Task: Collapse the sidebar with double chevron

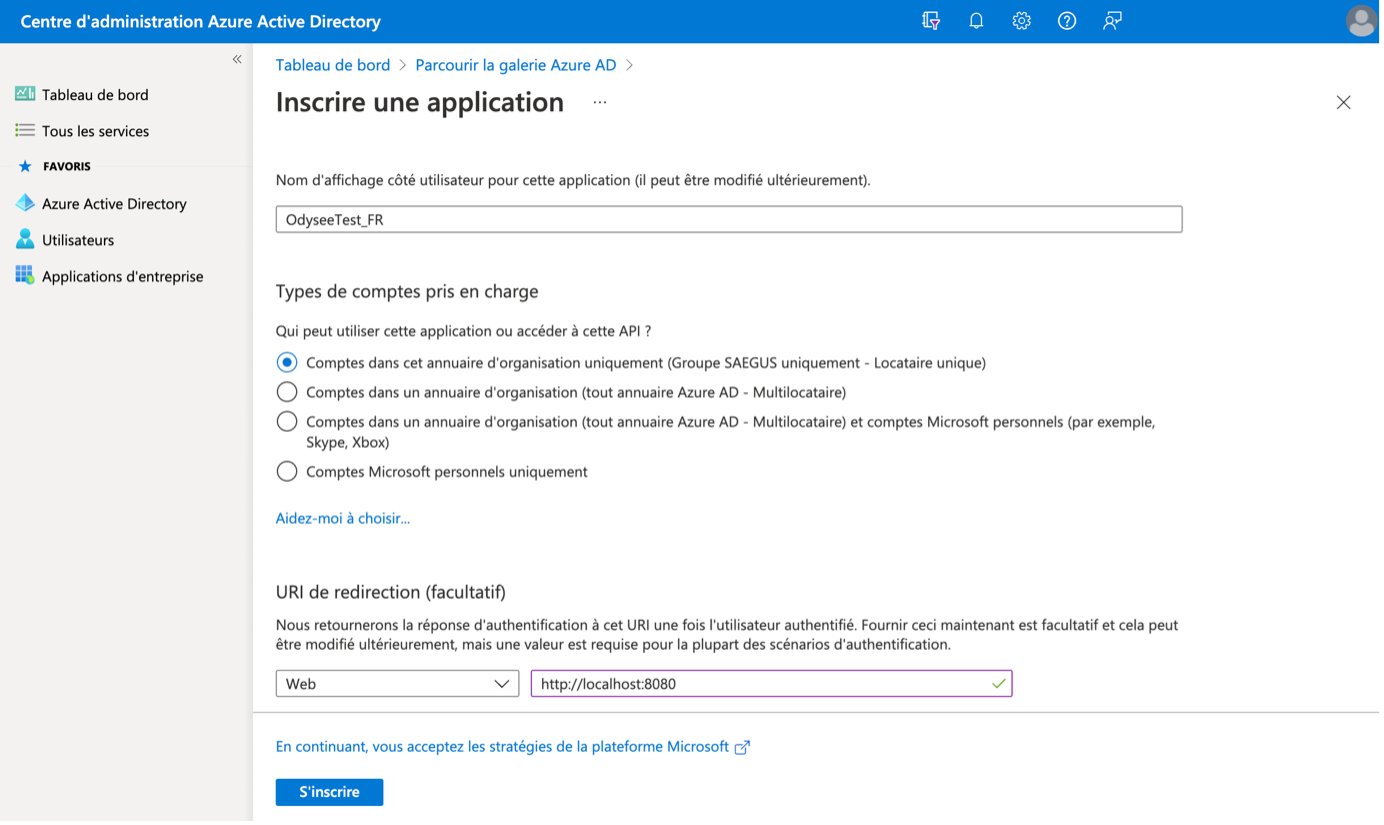Action: point(238,59)
